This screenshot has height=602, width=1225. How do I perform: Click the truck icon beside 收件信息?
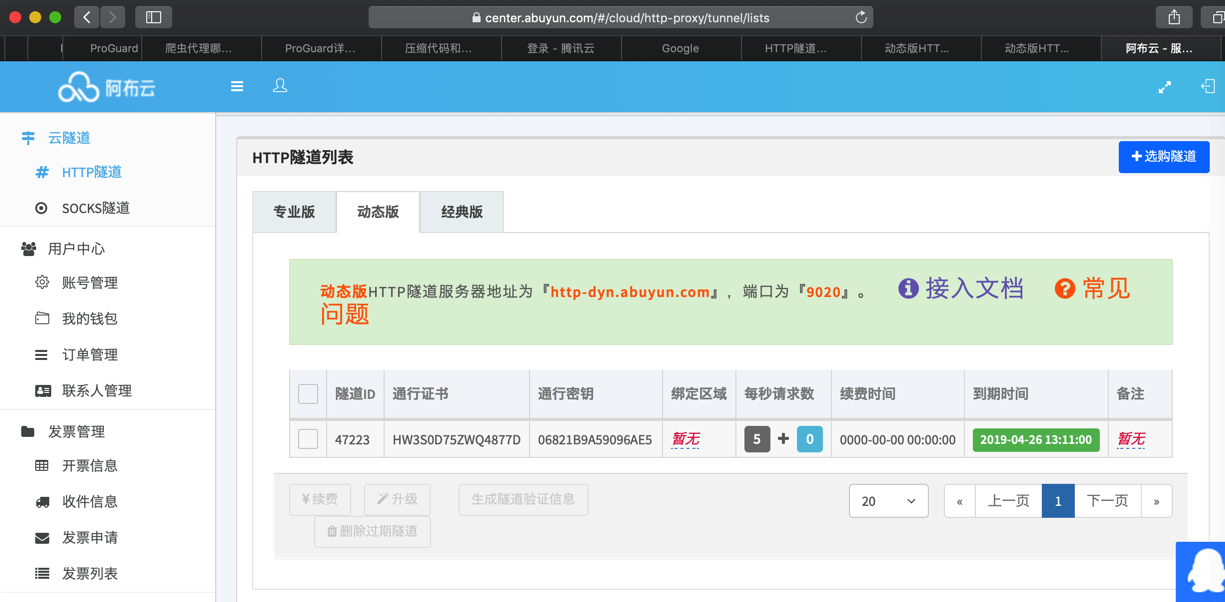tap(42, 502)
